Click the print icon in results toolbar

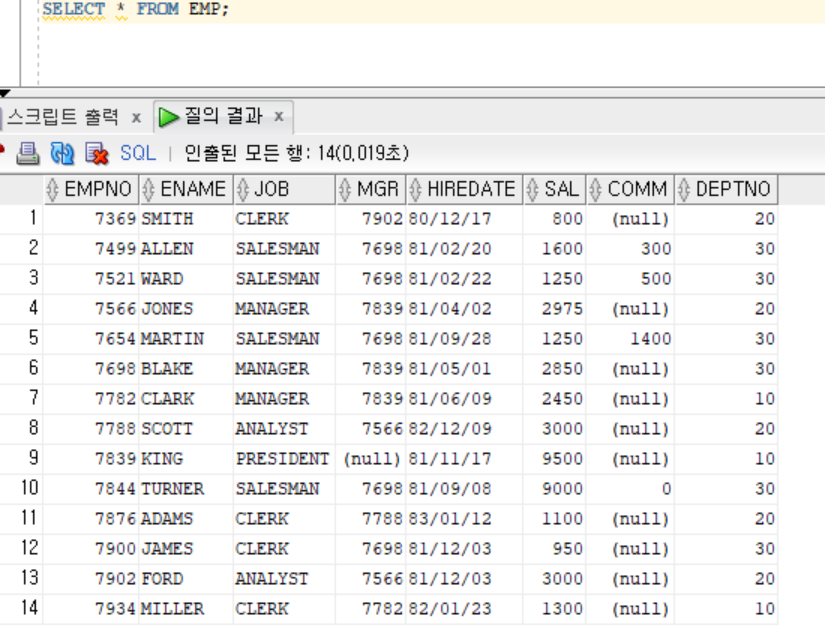[27, 153]
